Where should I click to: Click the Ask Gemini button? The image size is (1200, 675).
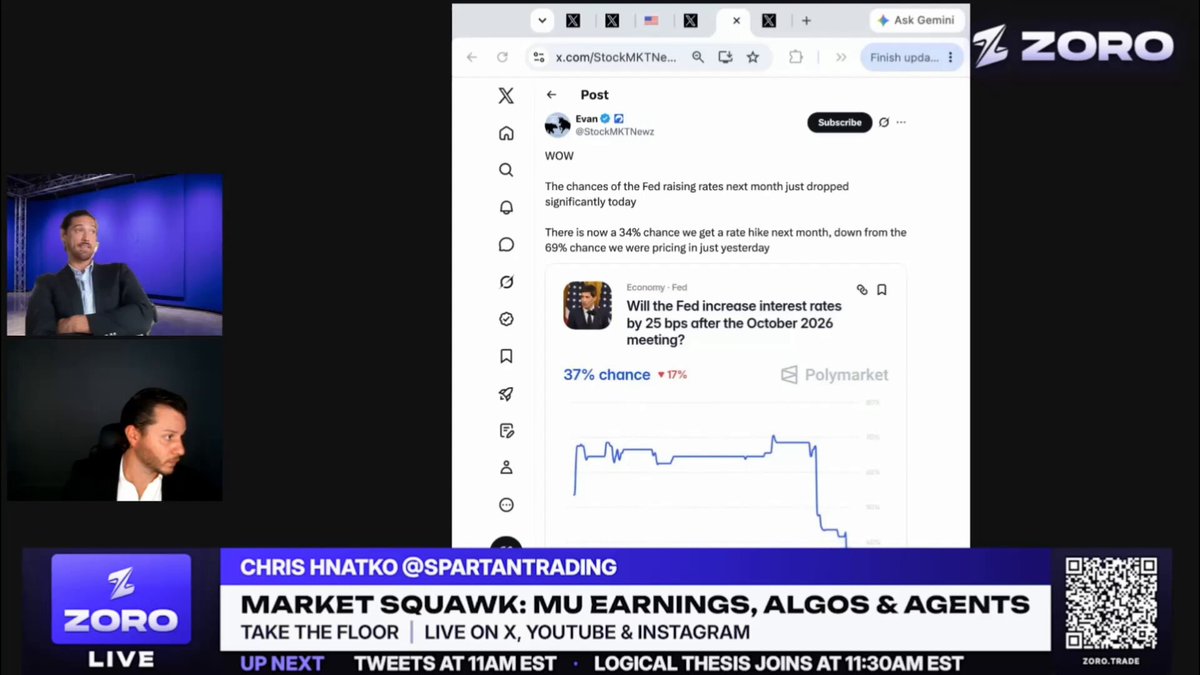click(917, 20)
